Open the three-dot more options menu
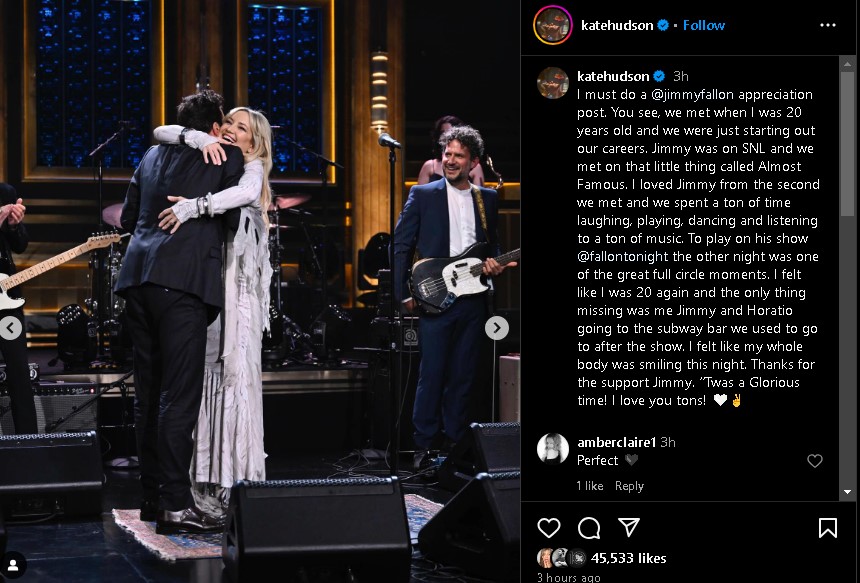Viewport: 860px width, 583px height. tap(828, 25)
